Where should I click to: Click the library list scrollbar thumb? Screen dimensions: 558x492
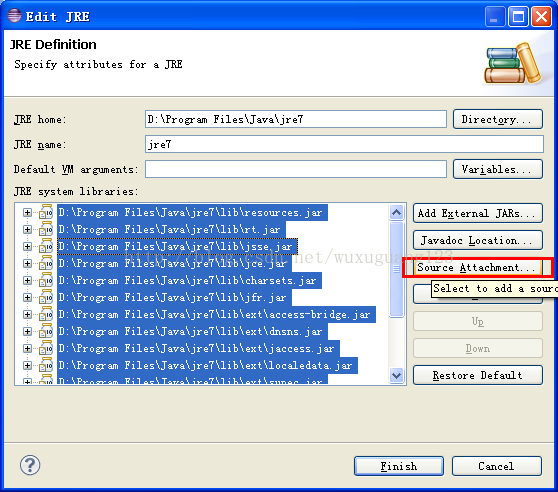[x=396, y=269]
